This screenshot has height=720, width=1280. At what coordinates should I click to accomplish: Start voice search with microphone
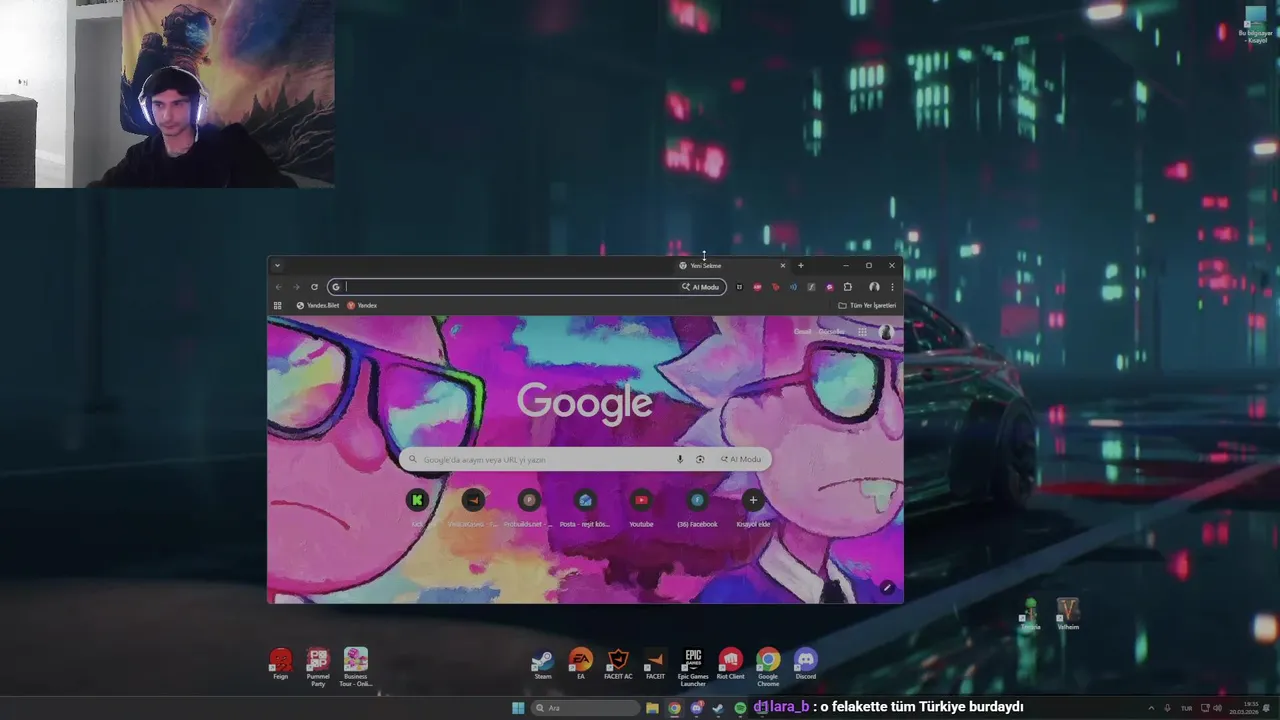[680, 459]
